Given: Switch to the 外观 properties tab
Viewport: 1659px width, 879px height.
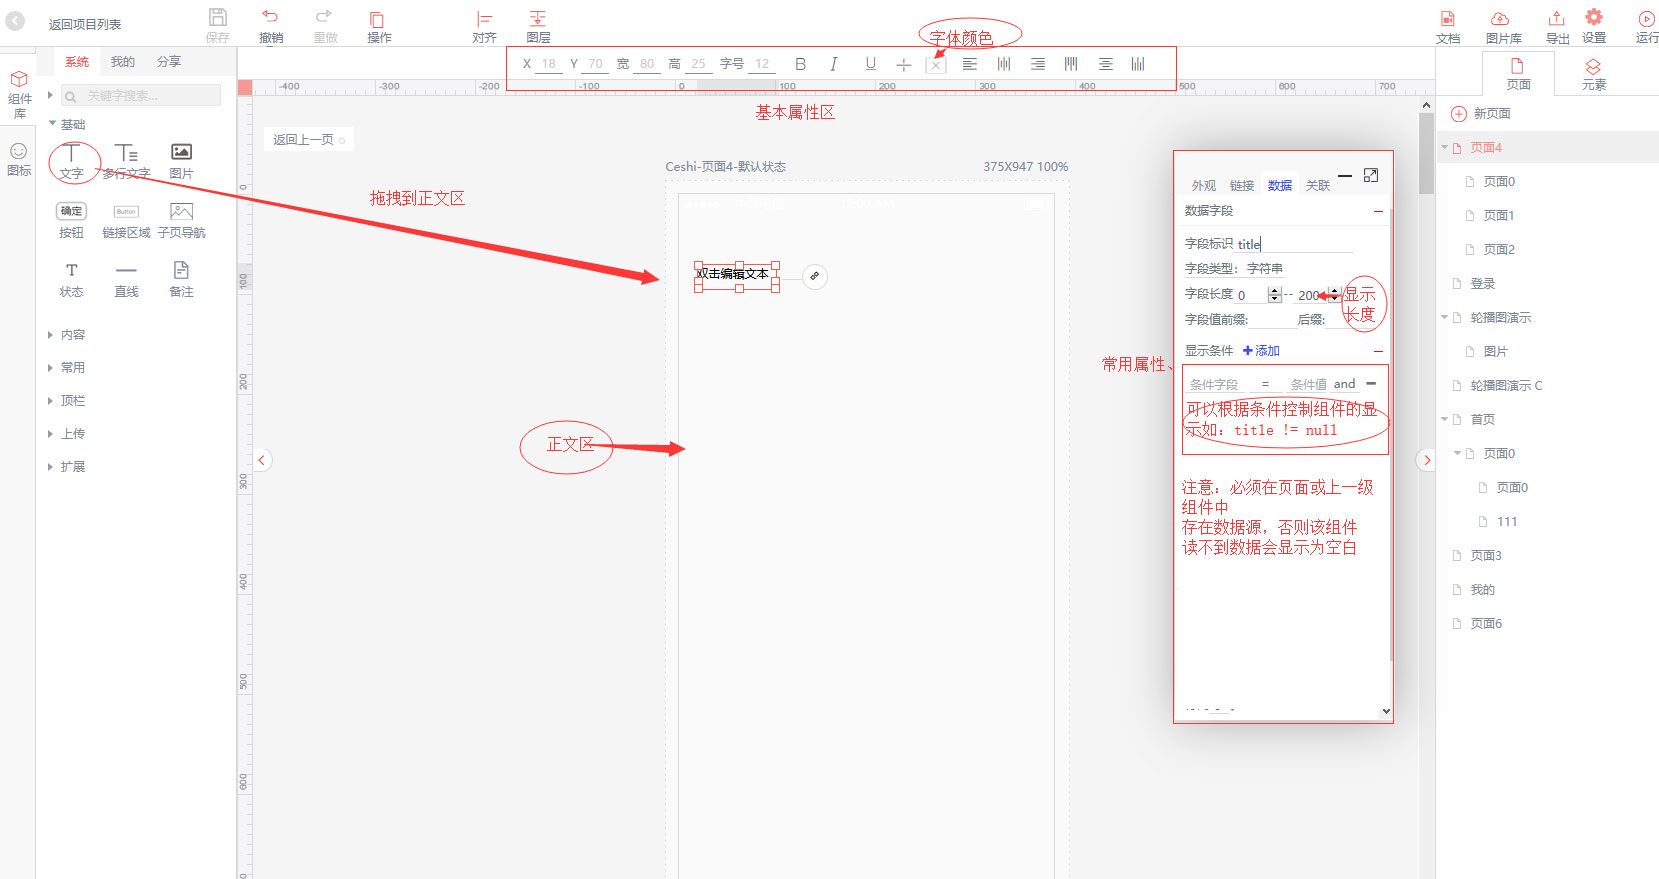Looking at the screenshot, I should point(1203,186).
